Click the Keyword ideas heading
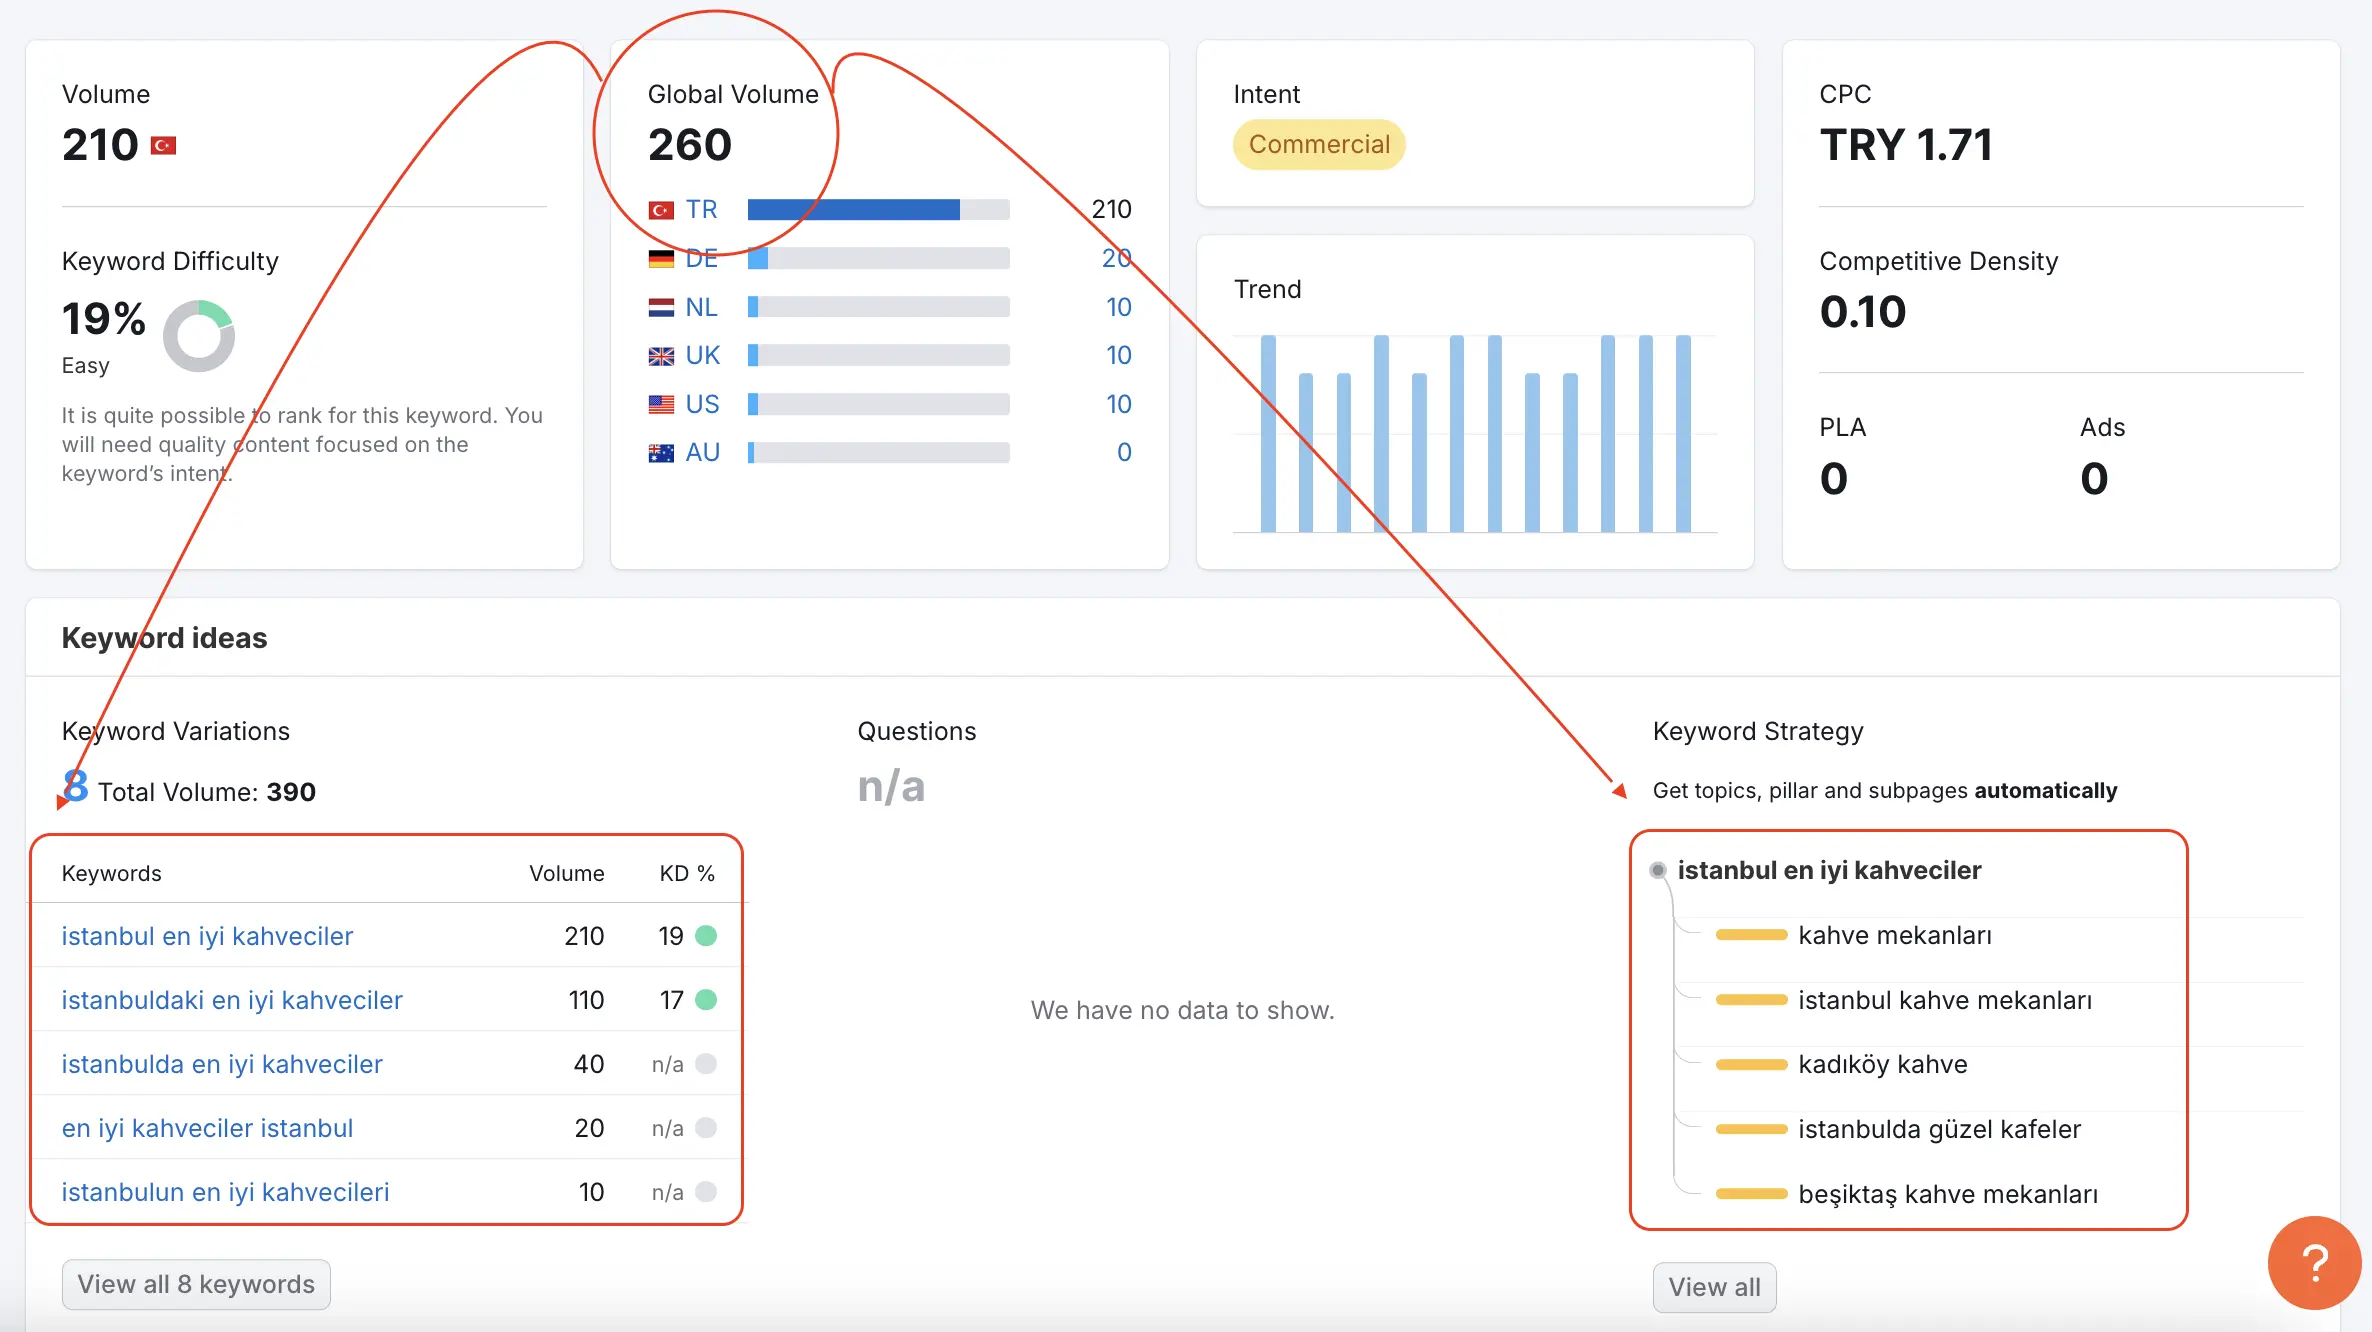This screenshot has height=1332, width=2372. click(164, 638)
